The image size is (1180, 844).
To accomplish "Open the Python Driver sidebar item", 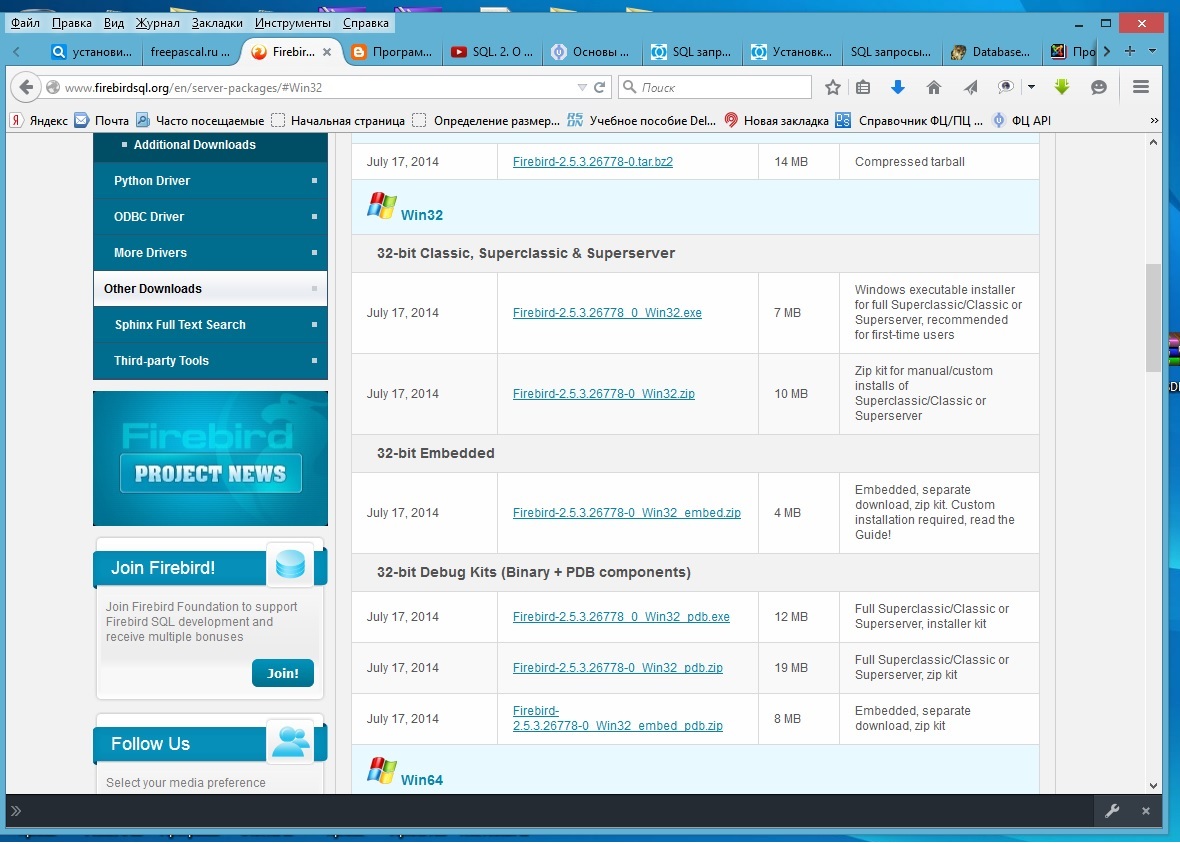I will (x=152, y=181).
